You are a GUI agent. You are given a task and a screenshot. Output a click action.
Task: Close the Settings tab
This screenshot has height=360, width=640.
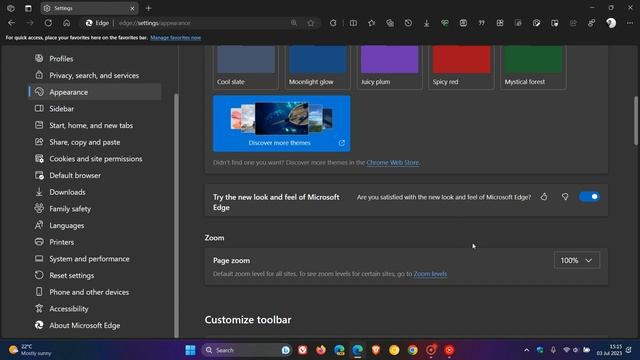point(132,8)
